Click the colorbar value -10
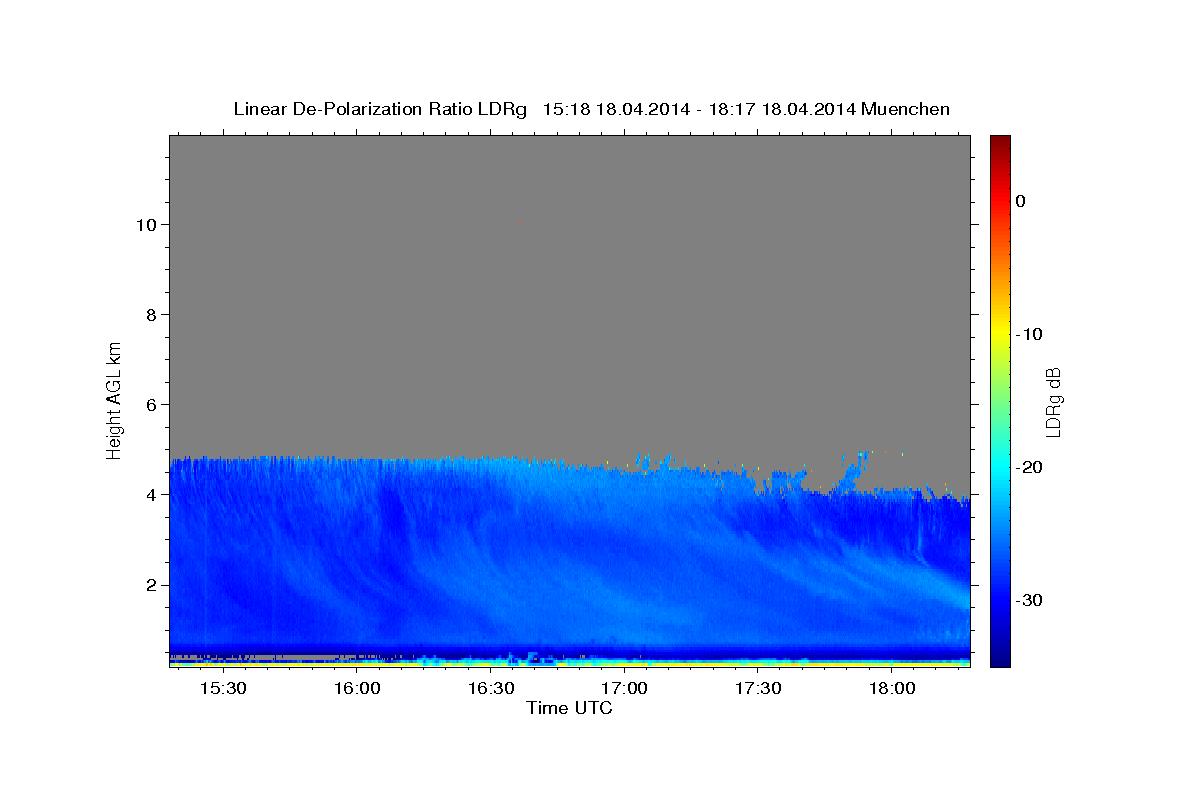1200x800 pixels. 1029,334
